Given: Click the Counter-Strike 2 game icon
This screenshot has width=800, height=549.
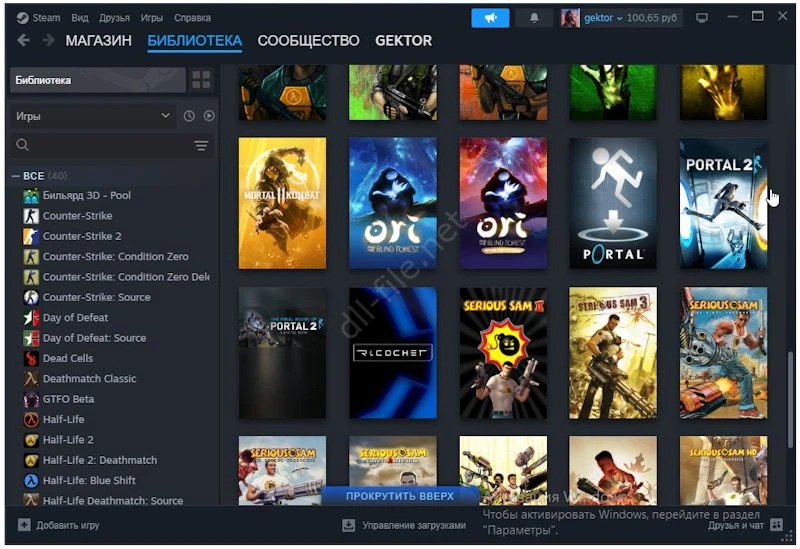Looking at the screenshot, I should (31, 236).
